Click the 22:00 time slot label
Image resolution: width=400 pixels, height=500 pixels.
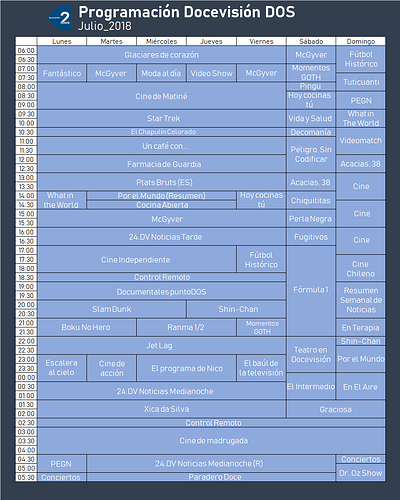point(26,341)
